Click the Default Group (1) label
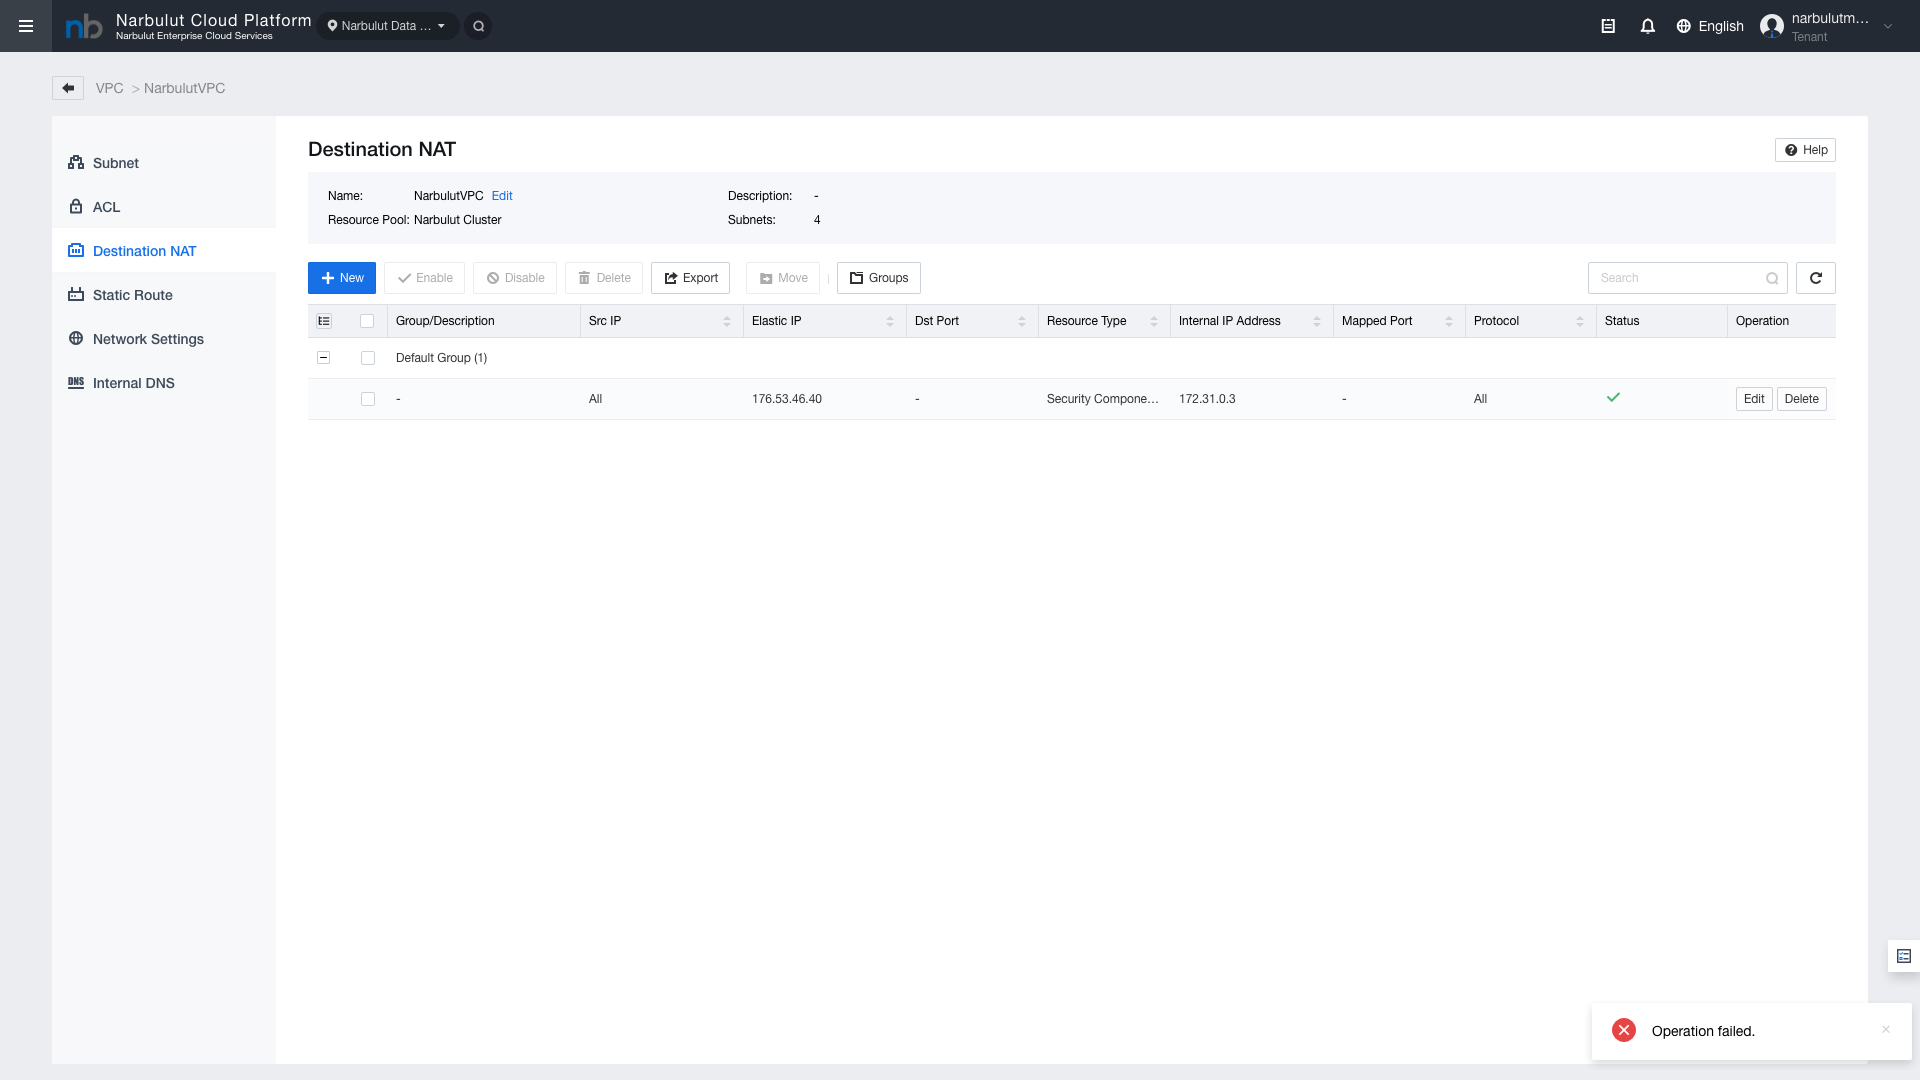 coord(441,358)
